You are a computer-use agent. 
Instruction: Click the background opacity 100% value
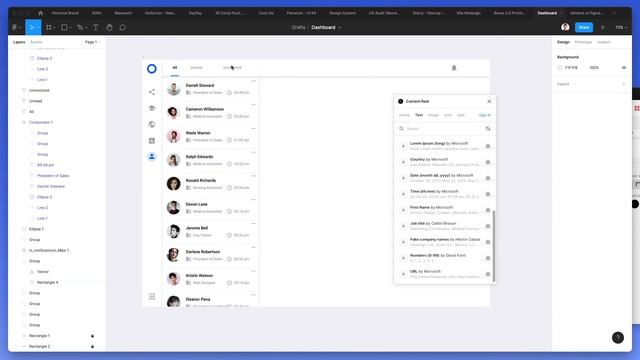594,68
